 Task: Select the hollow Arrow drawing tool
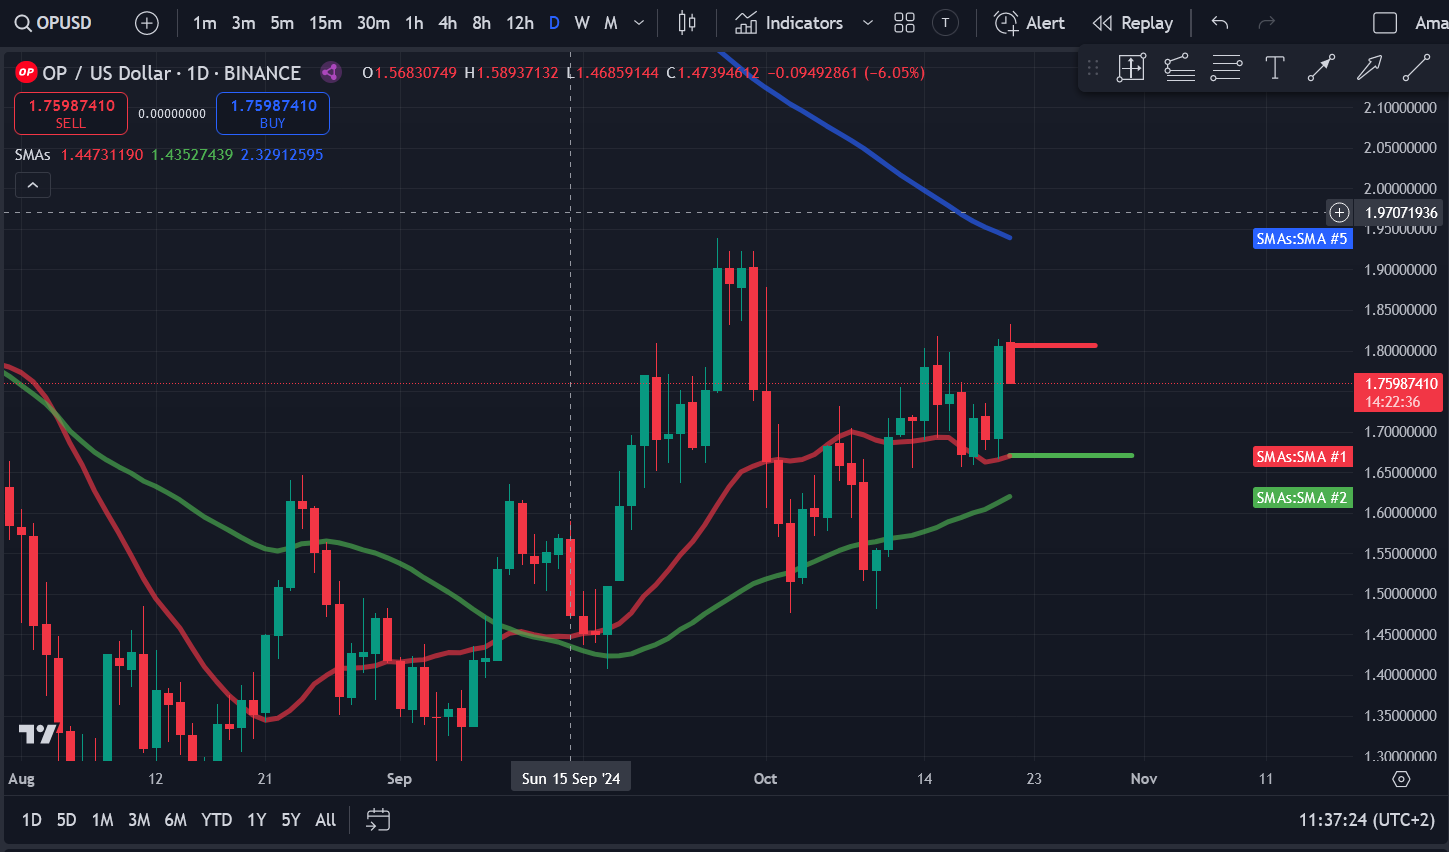[x=1369, y=68]
